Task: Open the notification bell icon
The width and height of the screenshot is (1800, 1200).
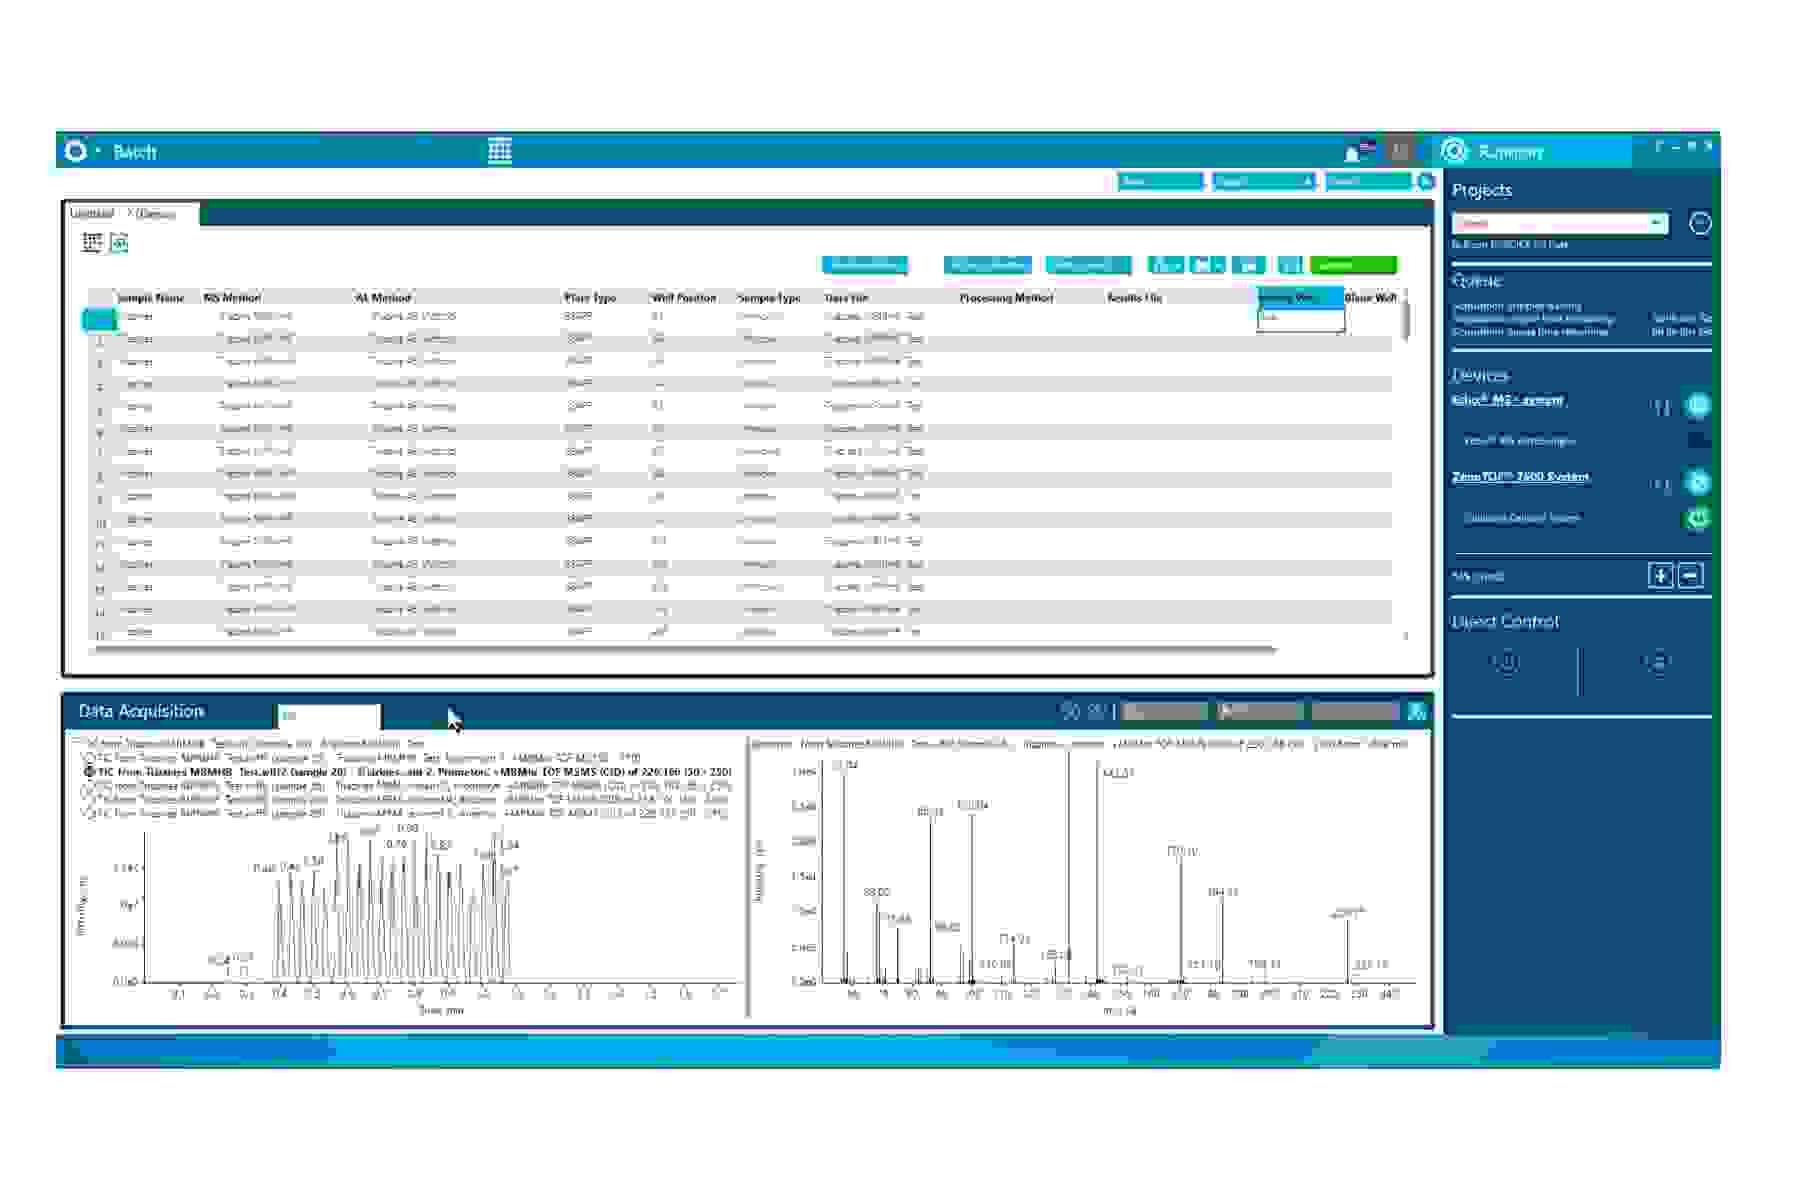Action: pyautogui.click(x=1353, y=152)
